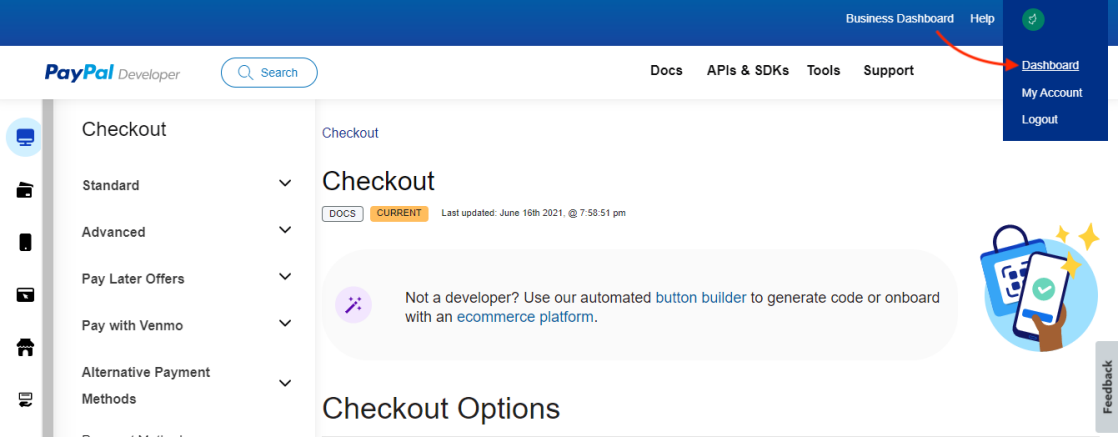1118x437 pixels.
Task: Click the PayPal Developer logo
Action: (112, 73)
